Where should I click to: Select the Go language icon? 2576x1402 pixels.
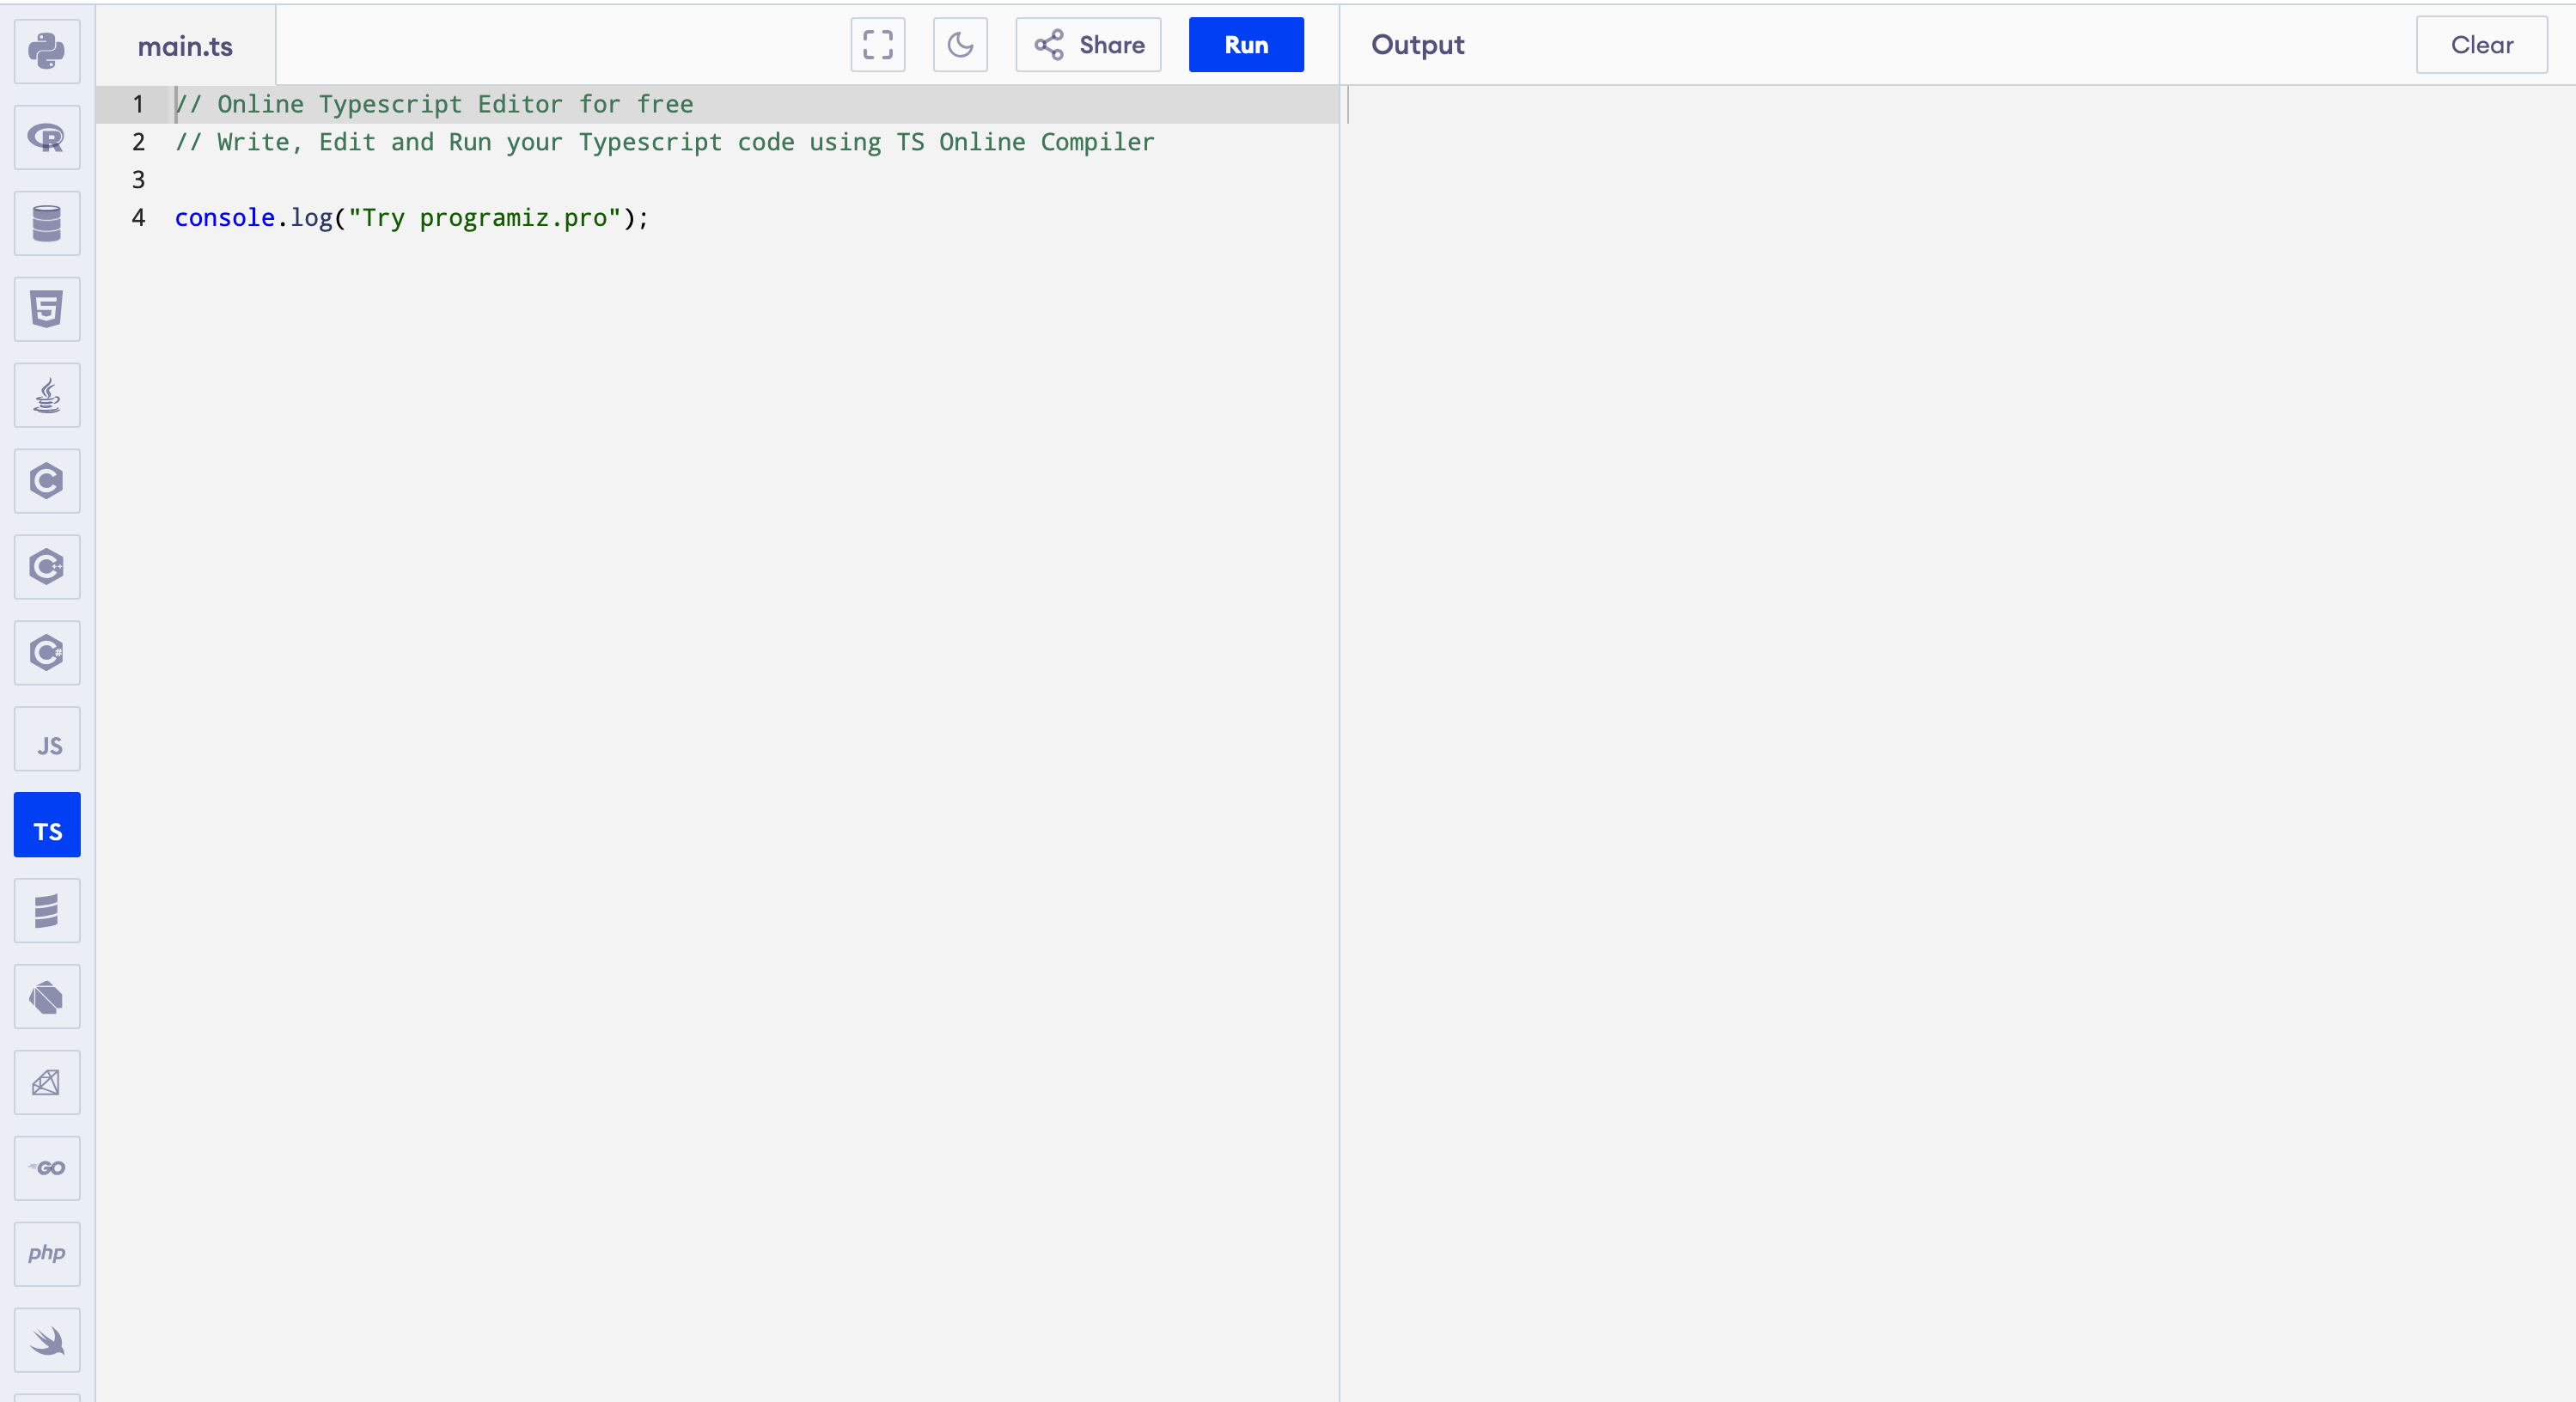click(46, 1168)
